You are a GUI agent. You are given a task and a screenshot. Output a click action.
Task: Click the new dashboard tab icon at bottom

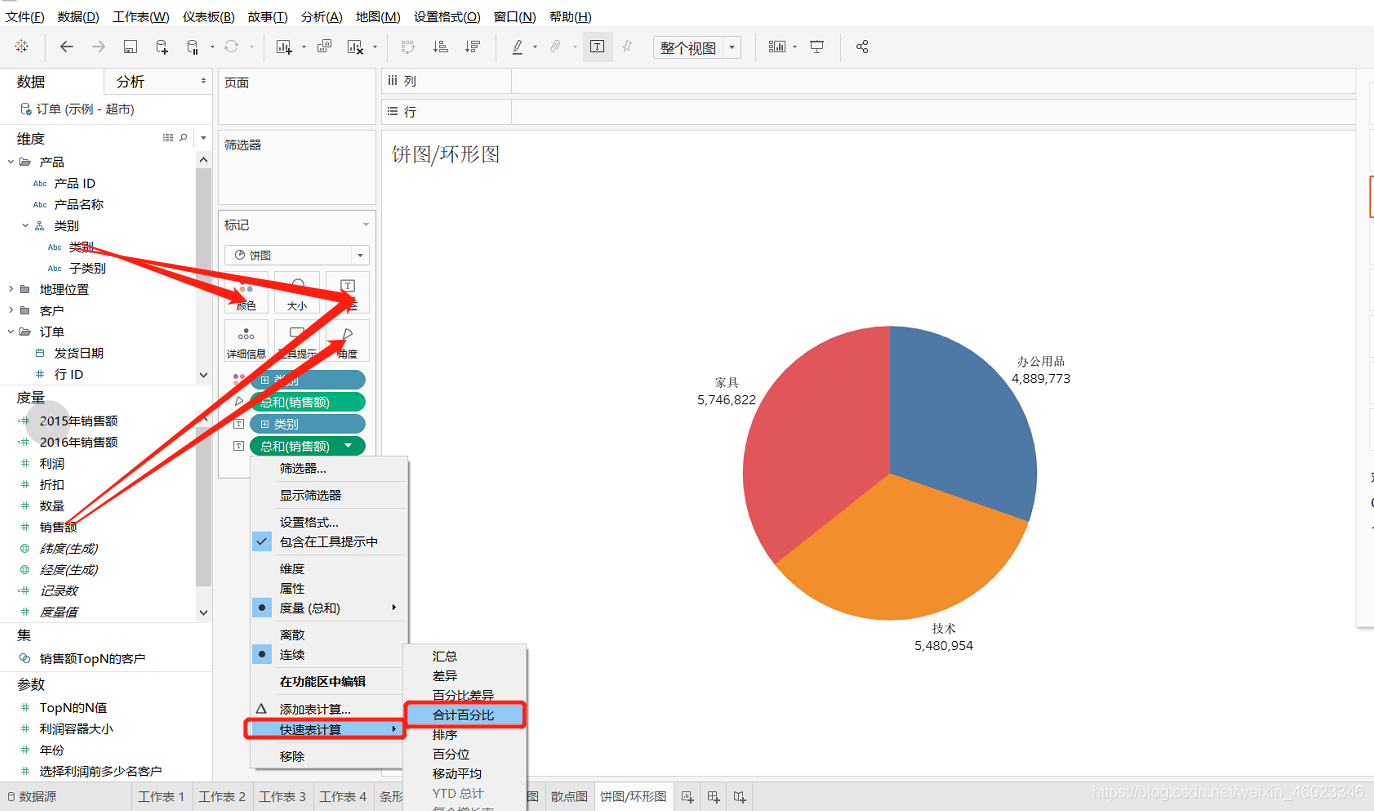click(x=713, y=797)
